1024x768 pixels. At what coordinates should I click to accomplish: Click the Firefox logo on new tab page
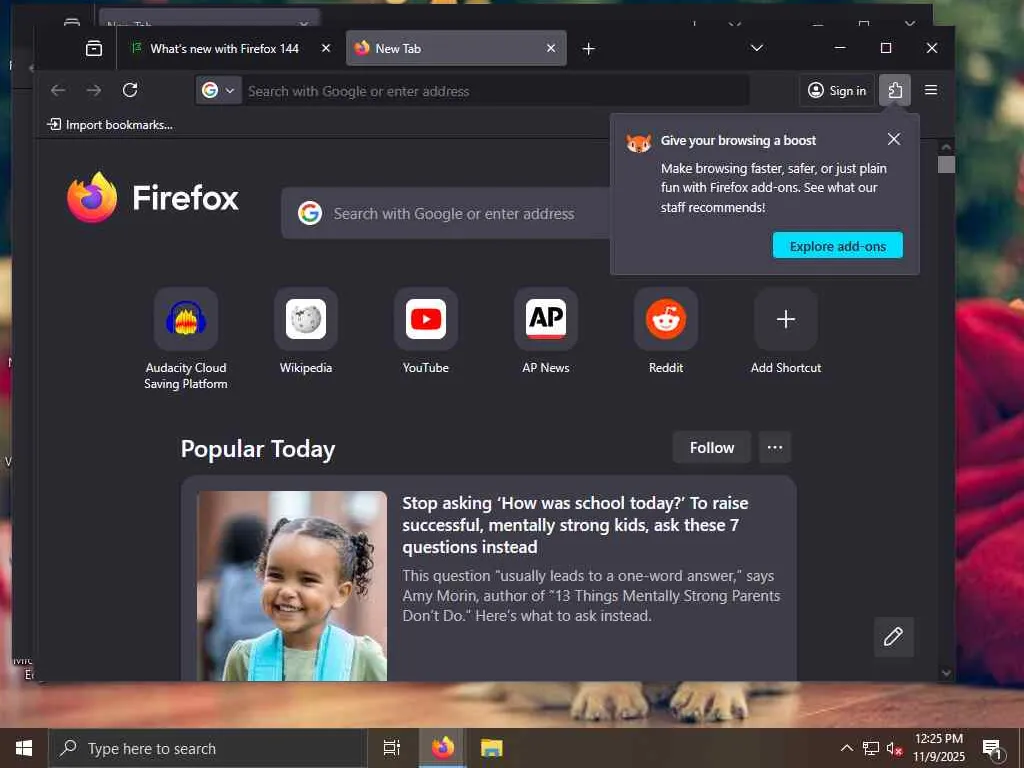(153, 197)
